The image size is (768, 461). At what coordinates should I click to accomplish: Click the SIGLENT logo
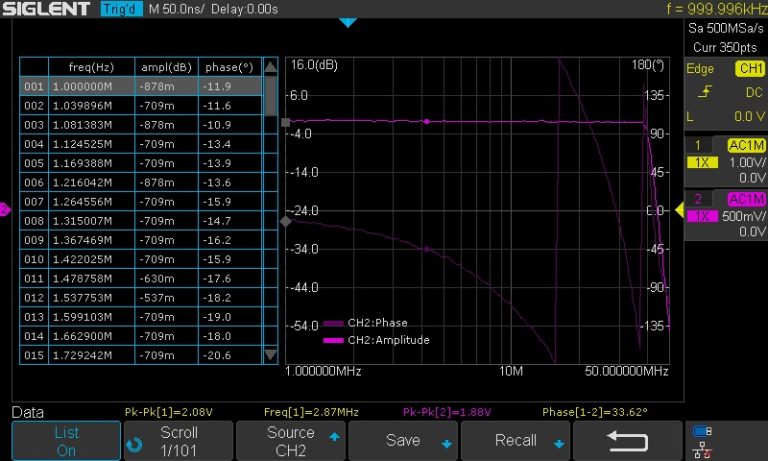click(x=47, y=10)
